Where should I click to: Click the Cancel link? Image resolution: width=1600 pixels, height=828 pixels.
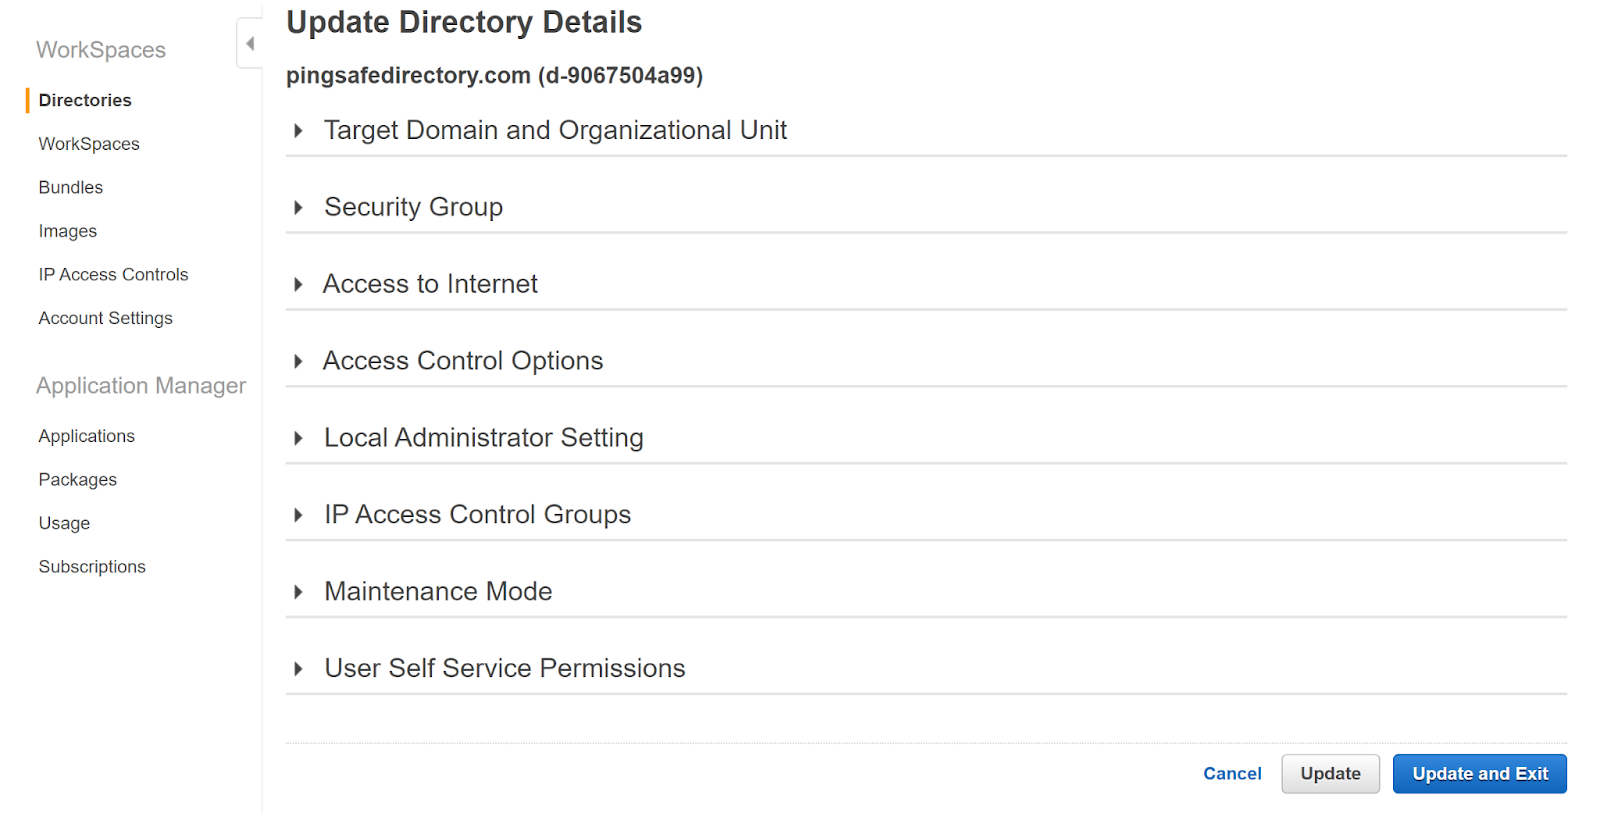[x=1232, y=774]
